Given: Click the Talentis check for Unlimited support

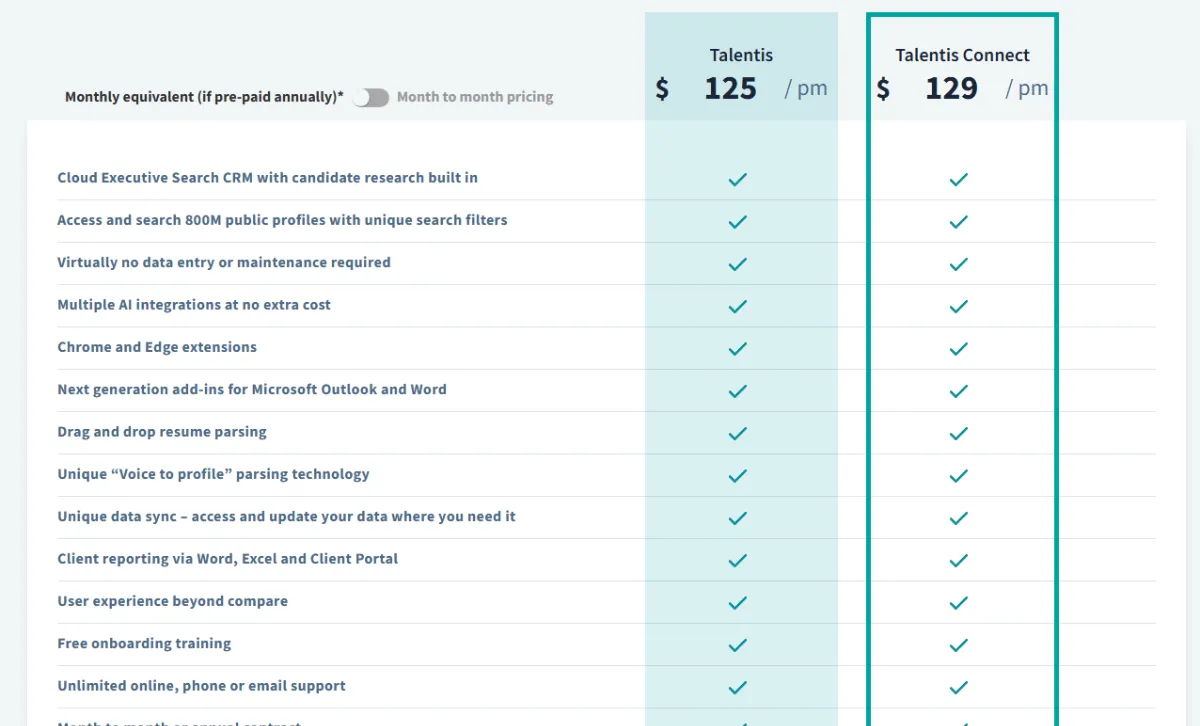Looking at the screenshot, I should click(x=738, y=687).
